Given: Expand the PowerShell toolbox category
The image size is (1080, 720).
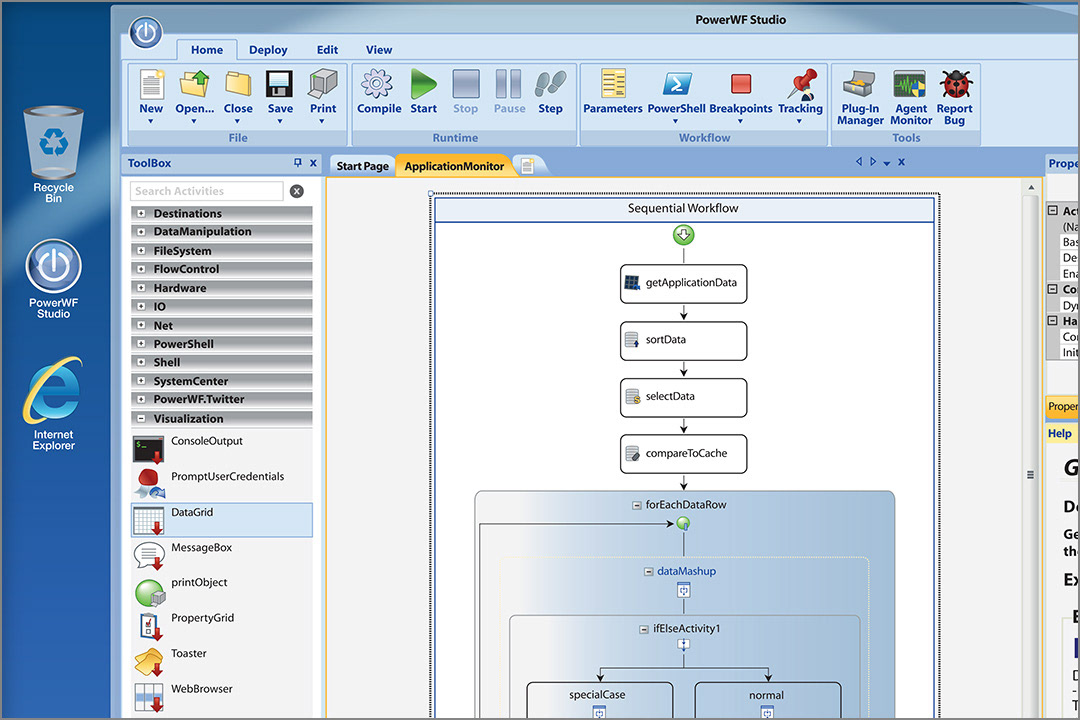Looking at the screenshot, I should click(141, 344).
